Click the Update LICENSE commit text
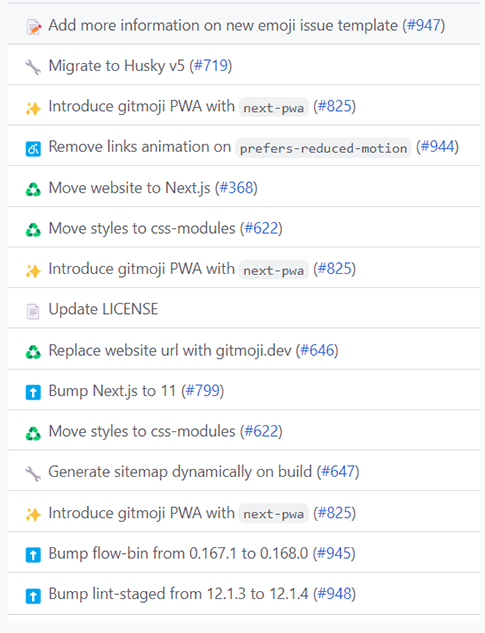The width and height of the screenshot is (485, 633). [103, 310]
